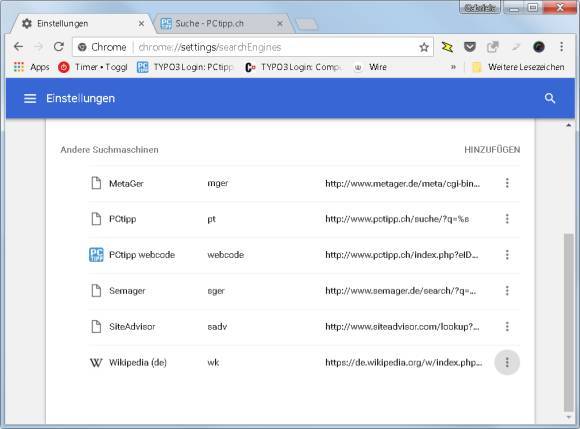
Task: Click the metager.de URL text
Action: tap(402, 183)
